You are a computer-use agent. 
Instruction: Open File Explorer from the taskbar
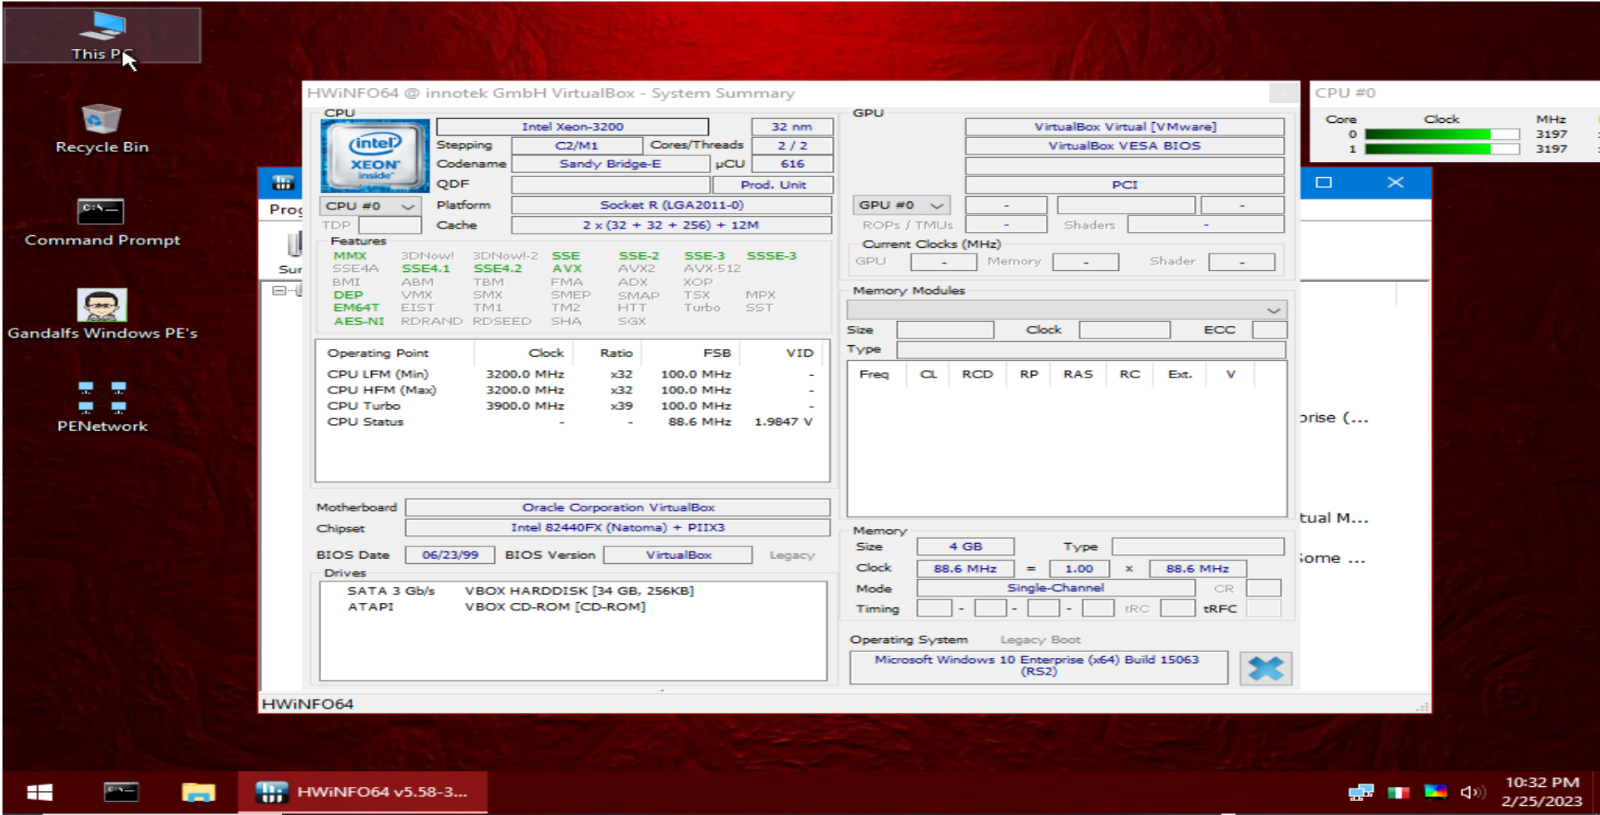[x=199, y=792]
